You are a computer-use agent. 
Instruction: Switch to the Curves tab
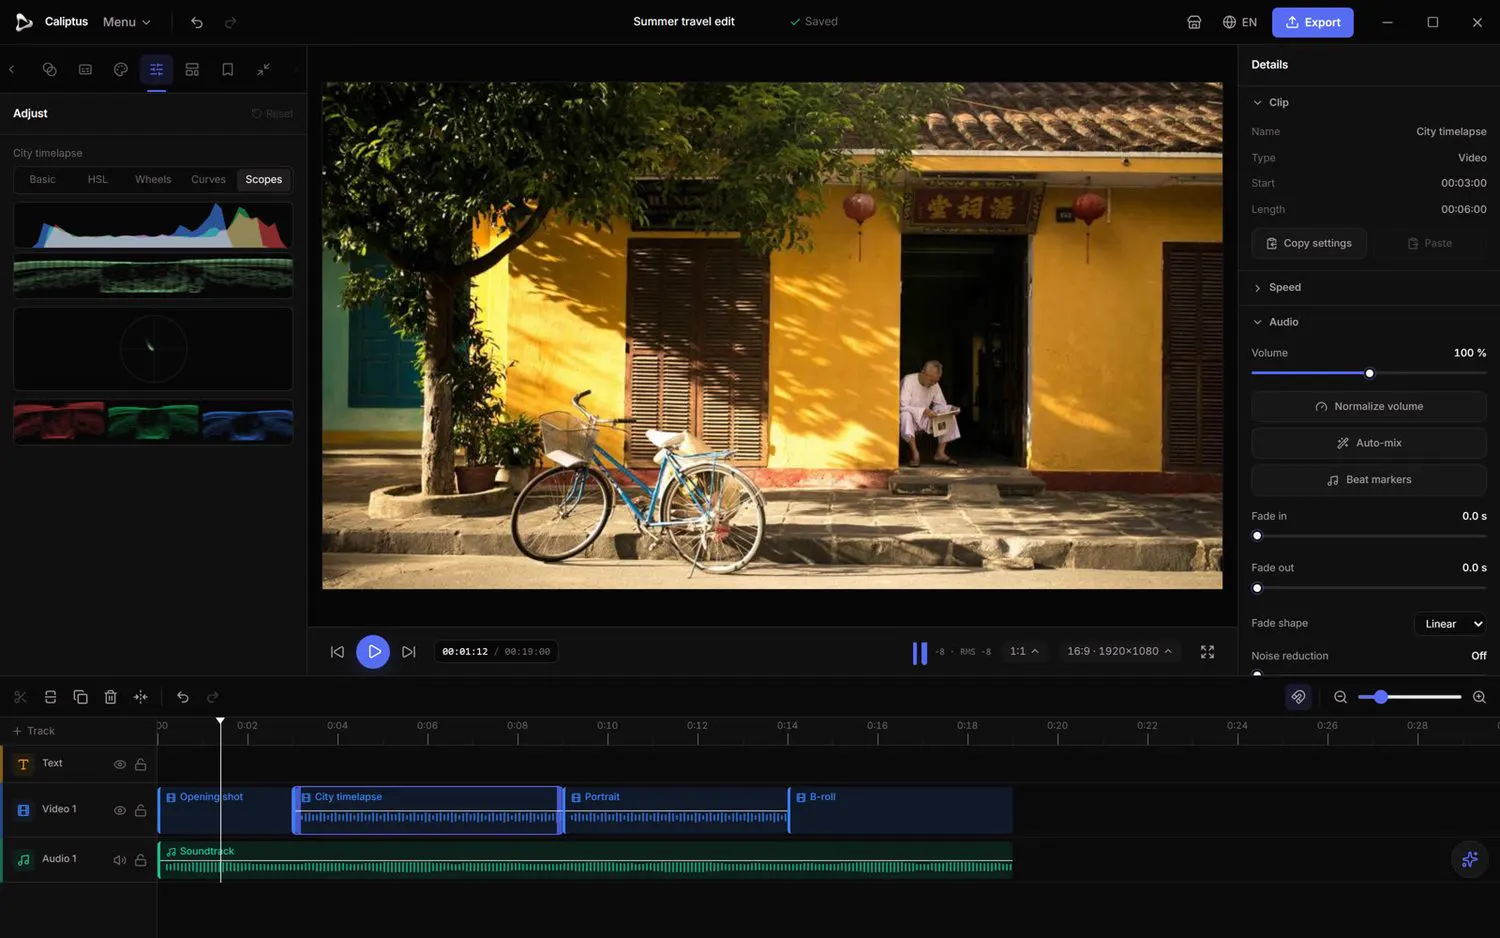(208, 180)
